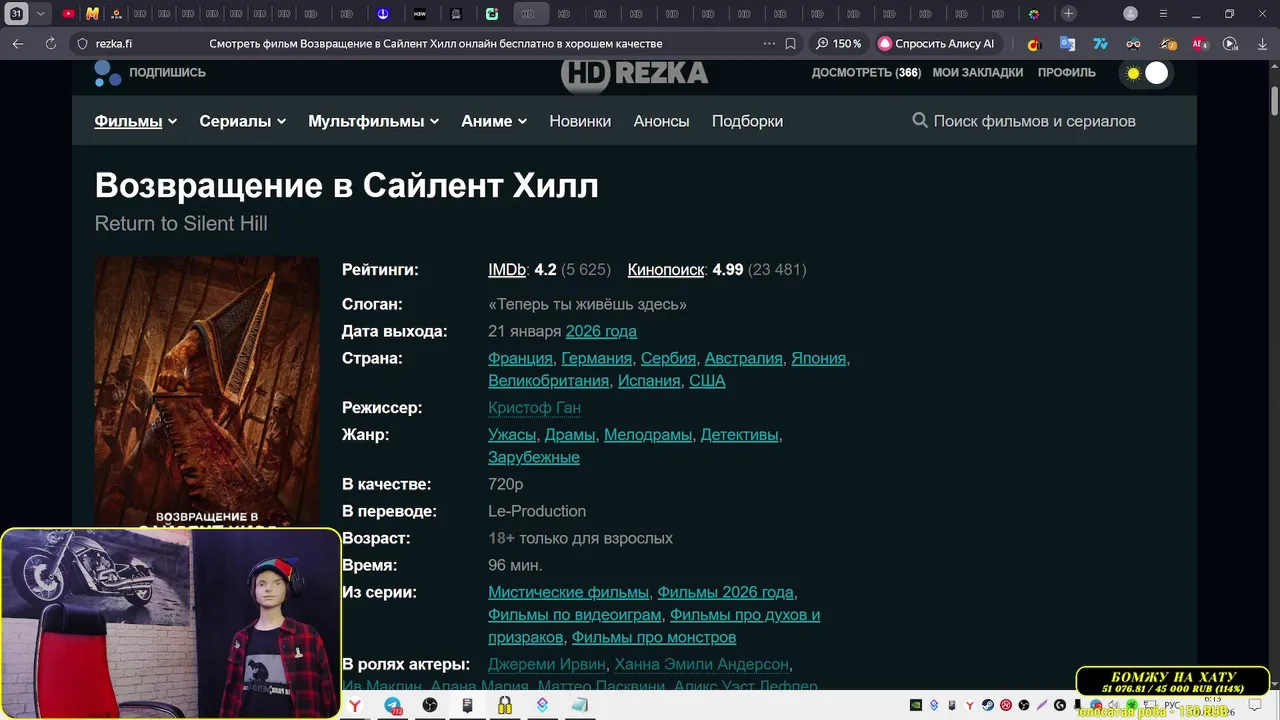Open the Мелодрамы genre
The height and width of the screenshot is (720, 1280).
point(648,435)
